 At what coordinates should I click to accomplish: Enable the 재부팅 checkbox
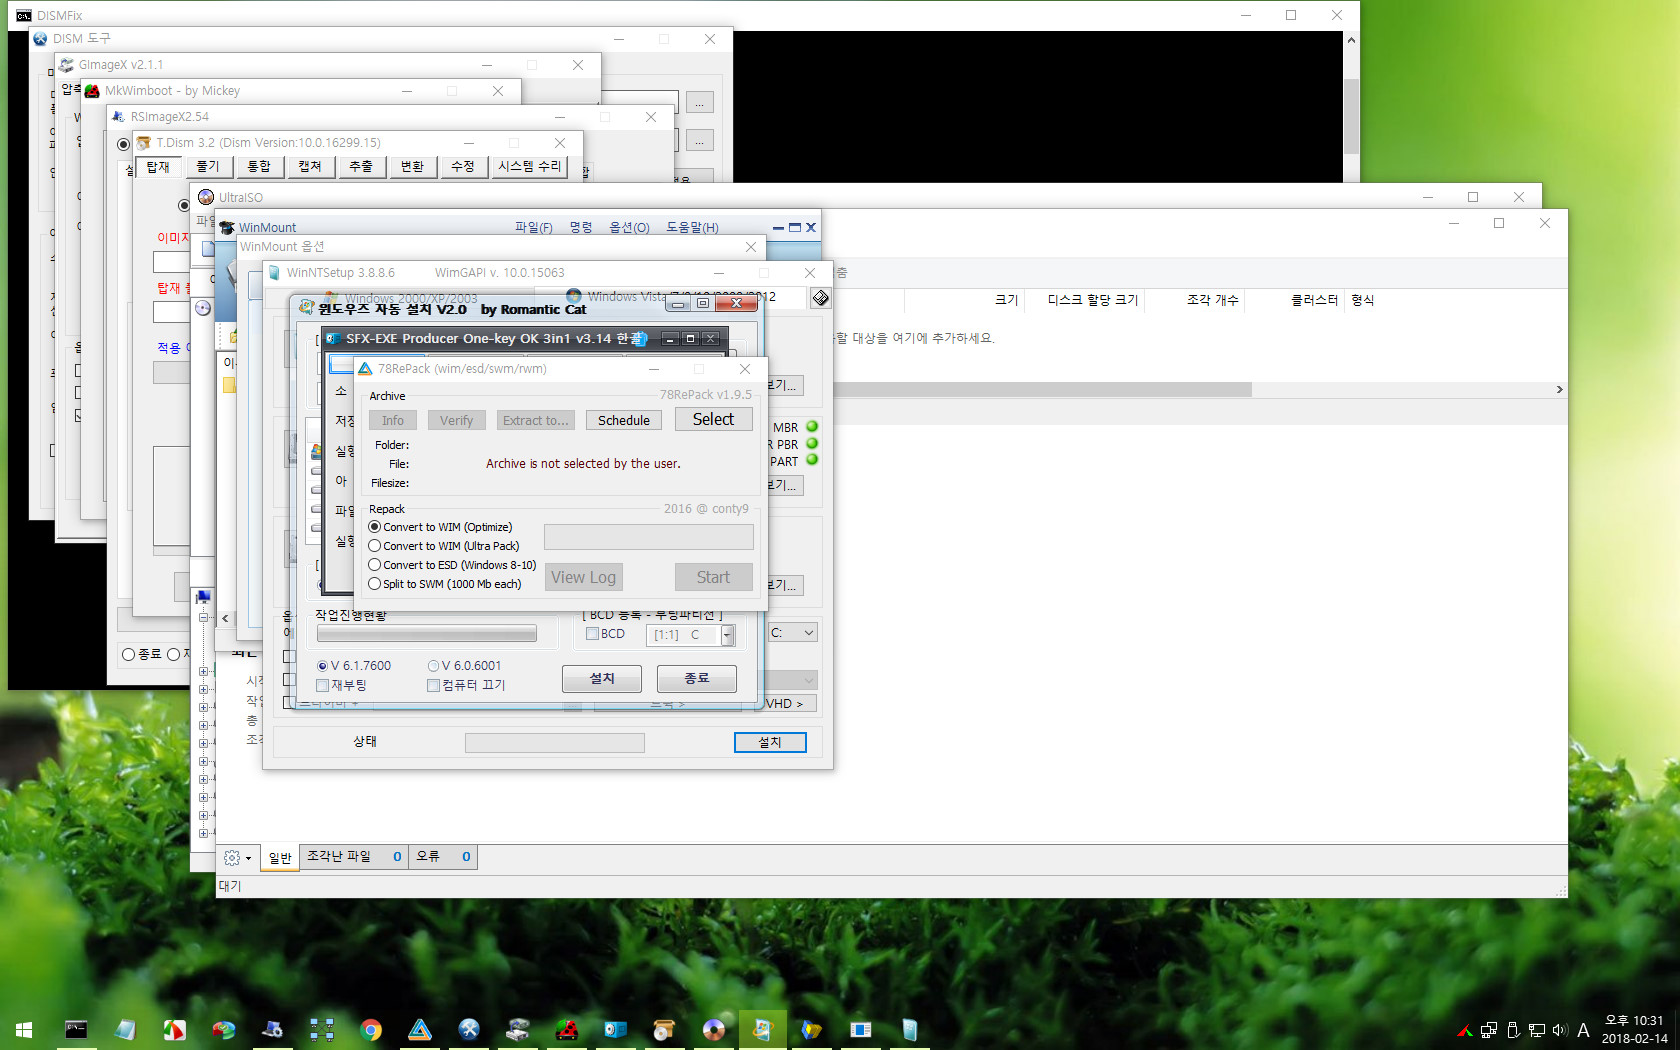(x=322, y=686)
